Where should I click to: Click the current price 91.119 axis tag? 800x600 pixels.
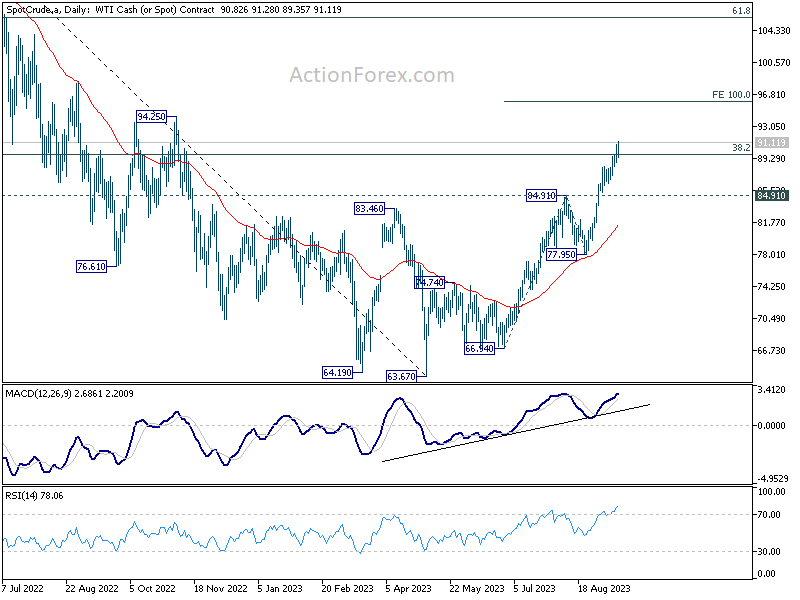pos(771,142)
